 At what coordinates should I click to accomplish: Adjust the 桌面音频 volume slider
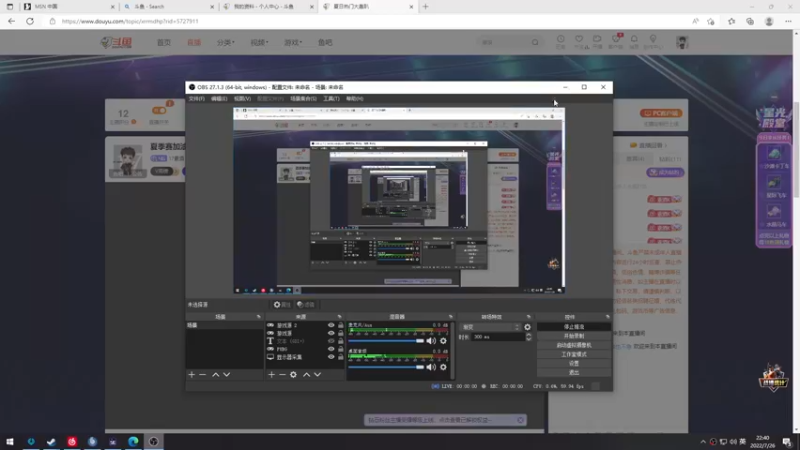point(386,367)
